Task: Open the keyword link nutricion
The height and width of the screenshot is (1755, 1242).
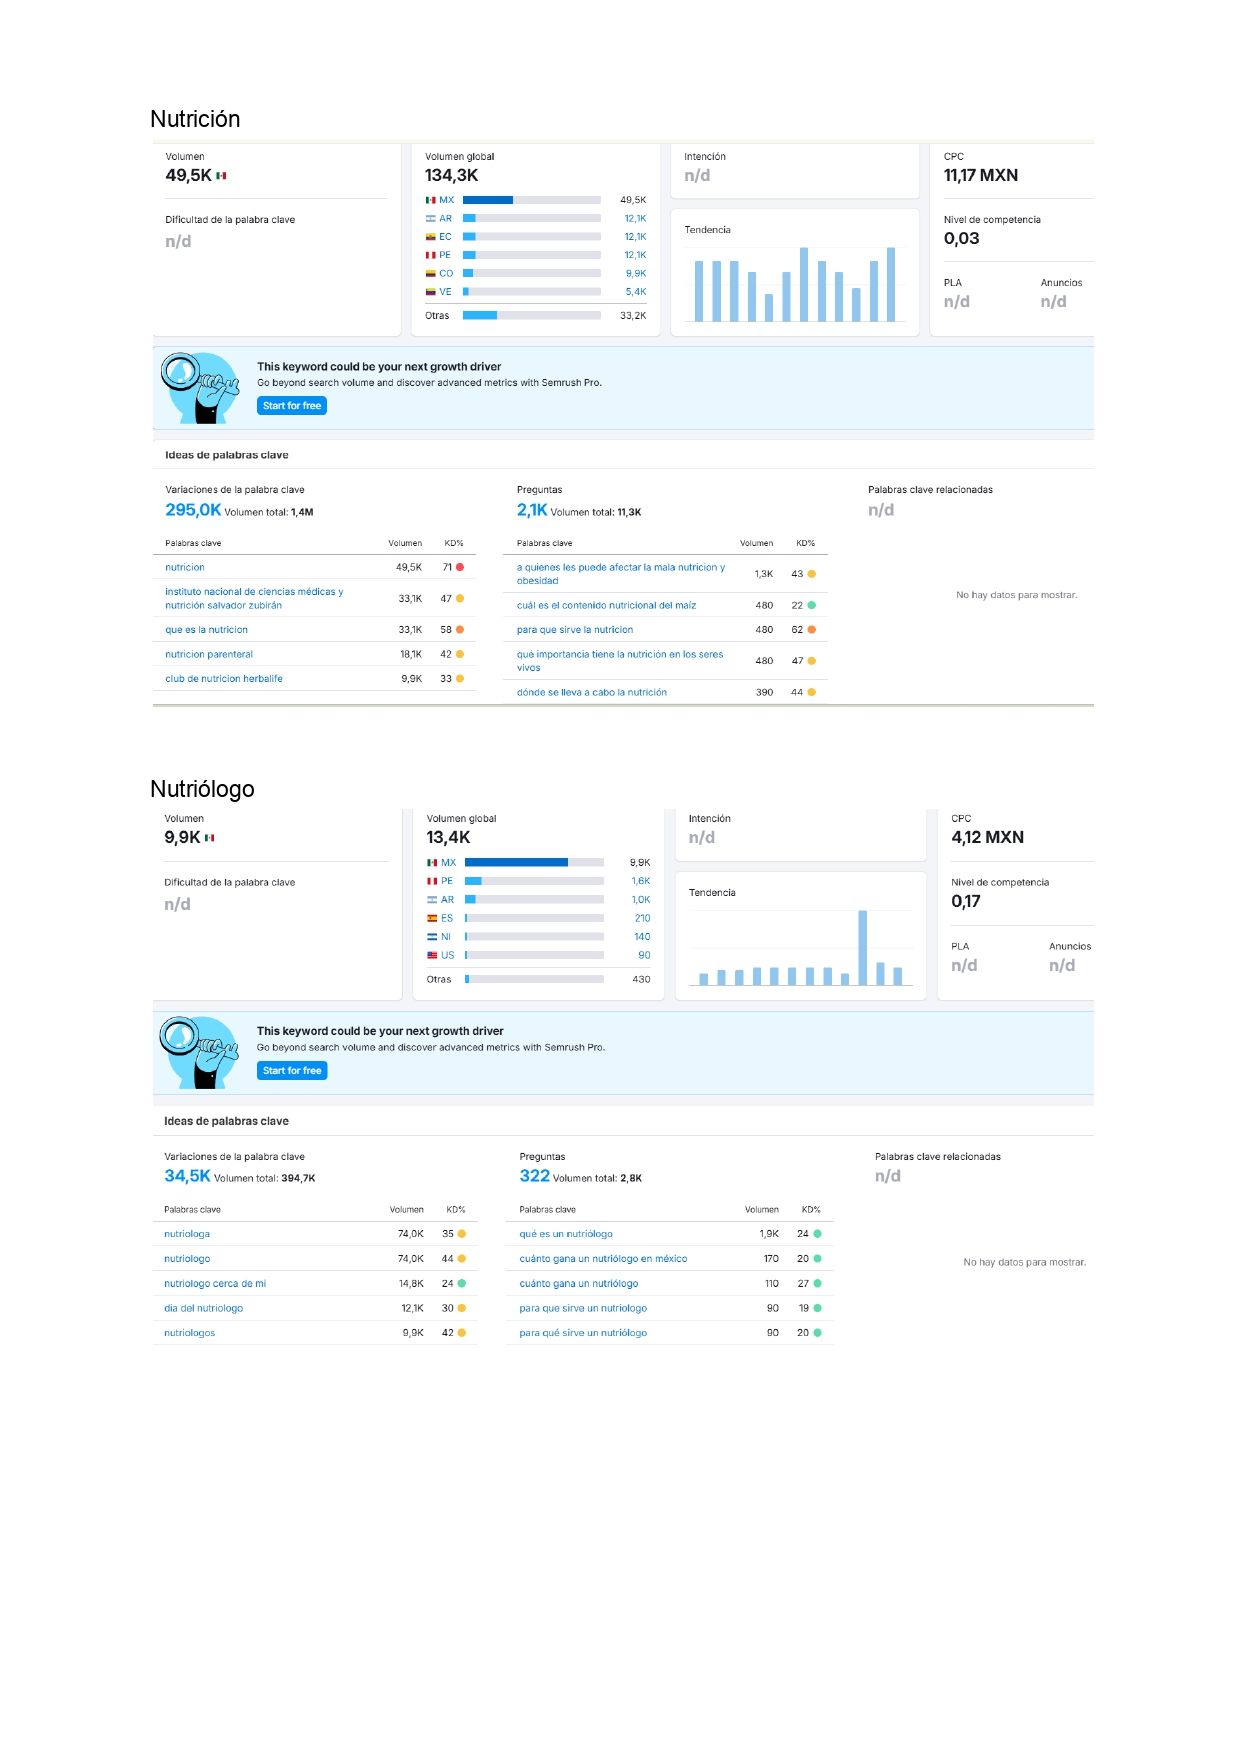Action: click(x=185, y=567)
